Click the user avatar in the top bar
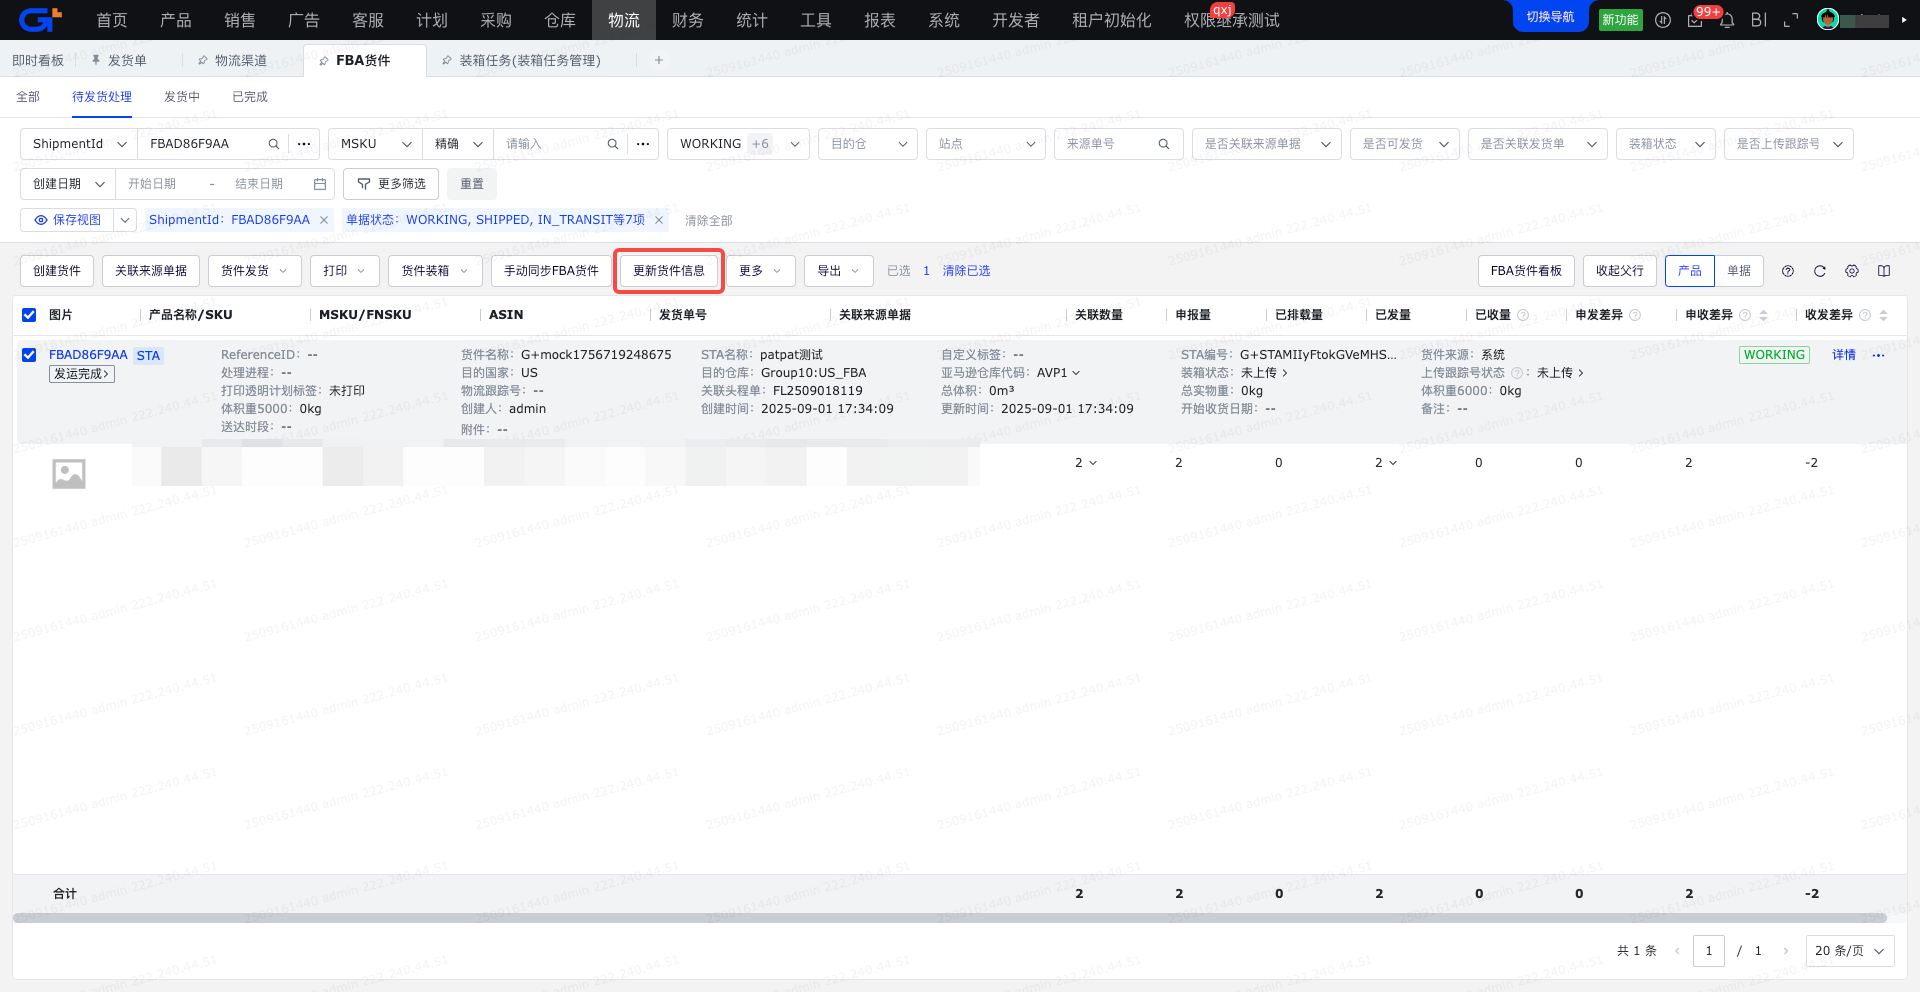Image resolution: width=1920 pixels, height=992 pixels. (1828, 20)
